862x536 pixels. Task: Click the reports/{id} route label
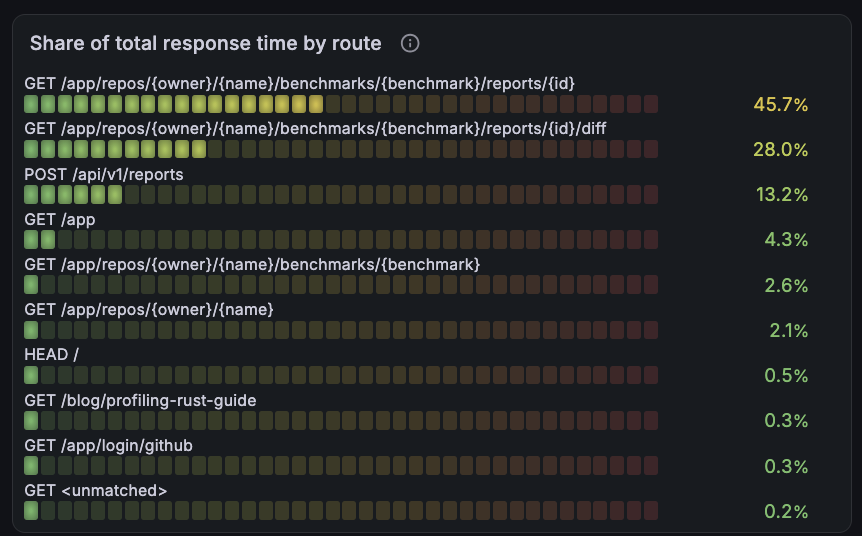(300, 84)
